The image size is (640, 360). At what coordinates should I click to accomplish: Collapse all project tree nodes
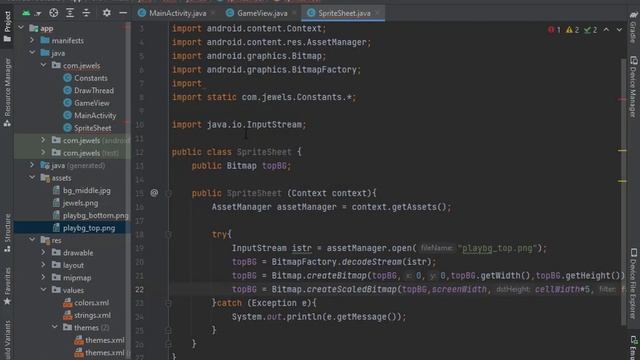click(86, 13)
